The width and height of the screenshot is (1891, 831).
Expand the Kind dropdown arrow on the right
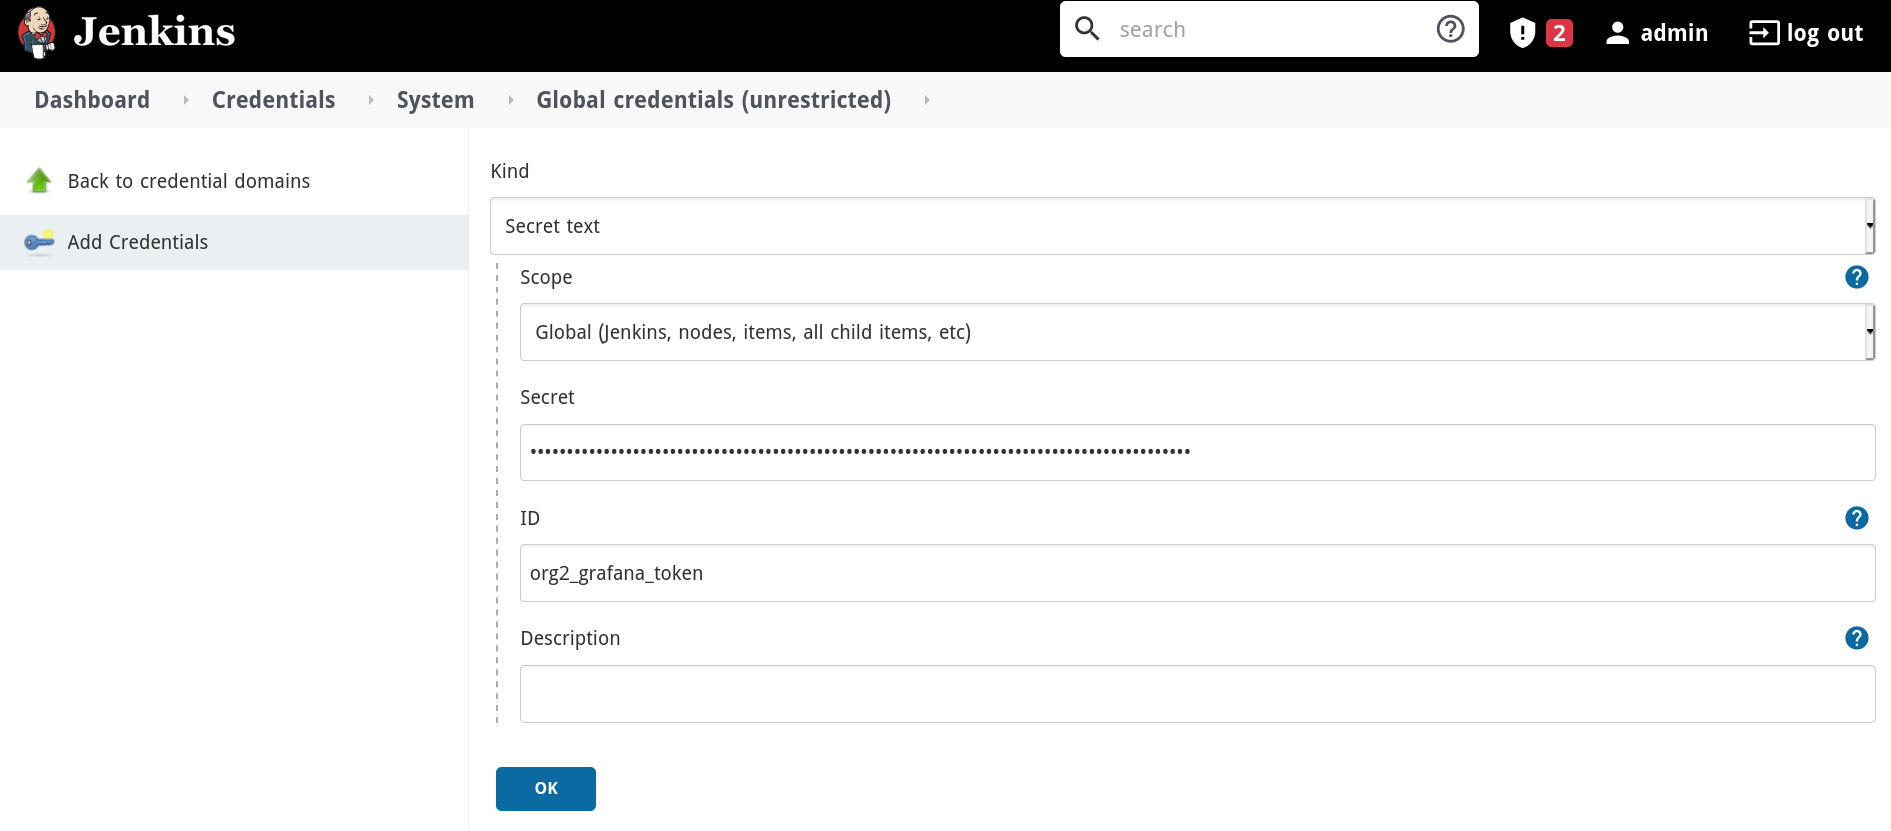[1870, 226]
